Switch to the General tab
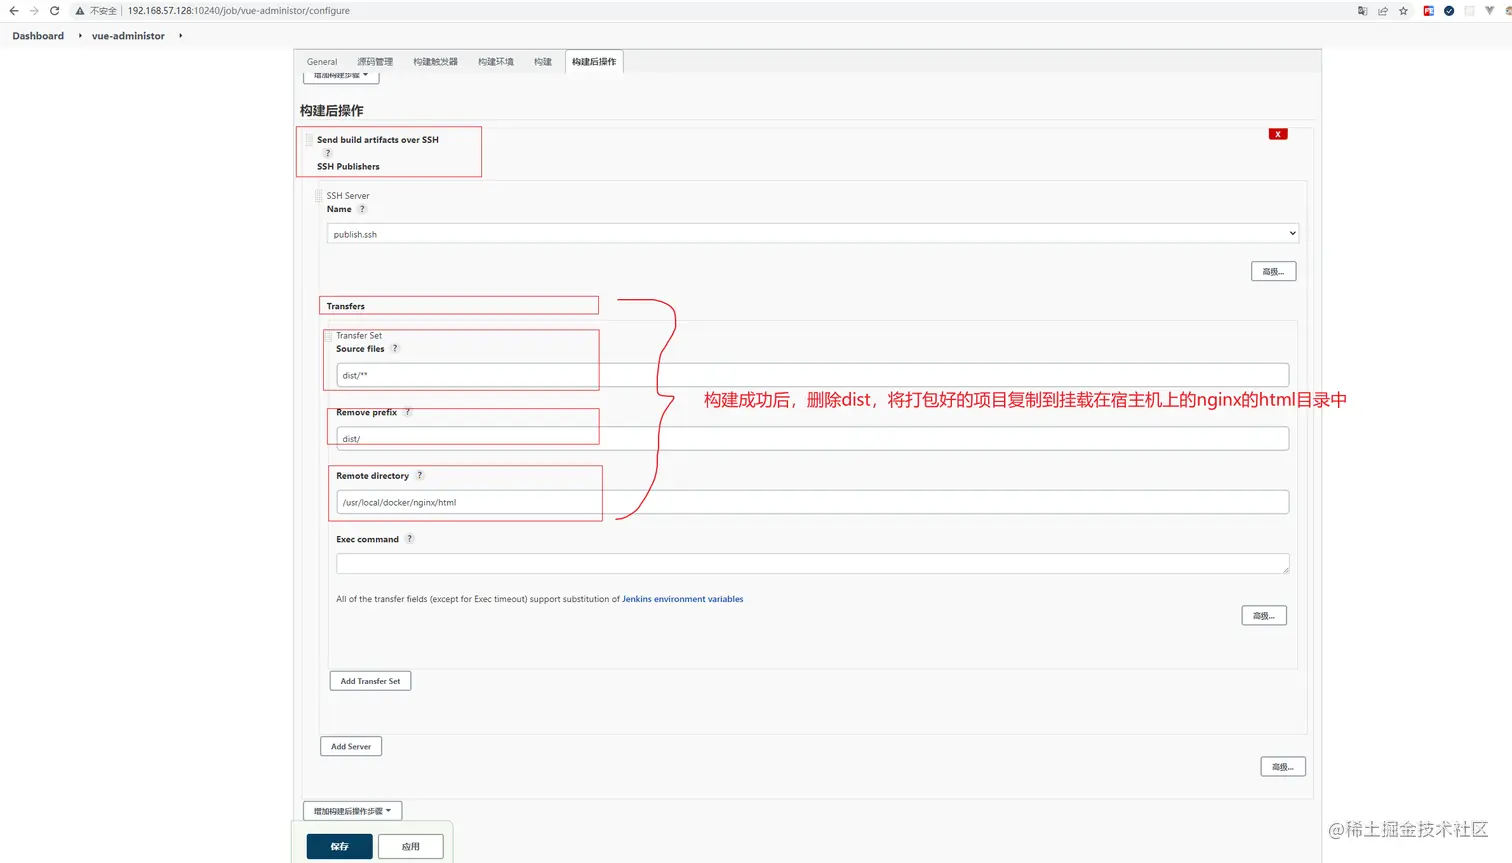1512x863 pixels. click(x=322, y=62)
